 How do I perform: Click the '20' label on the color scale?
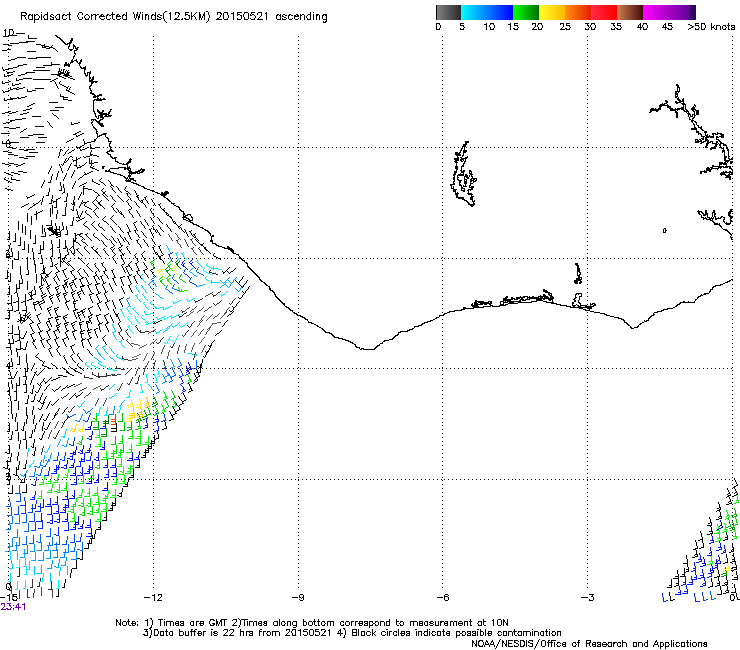pyautogui.click(x=537, y=27)
